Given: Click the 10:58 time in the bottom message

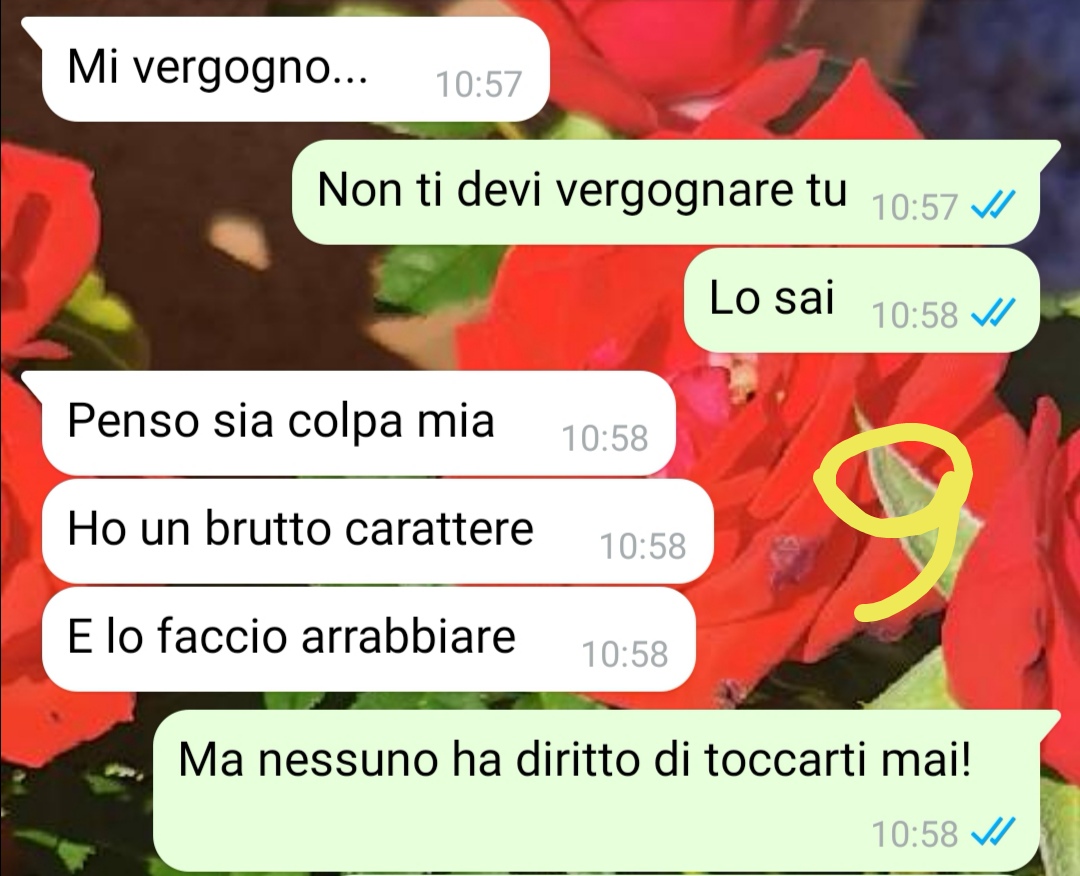Looking at the screenshot, I should click(x=915, y=834).
